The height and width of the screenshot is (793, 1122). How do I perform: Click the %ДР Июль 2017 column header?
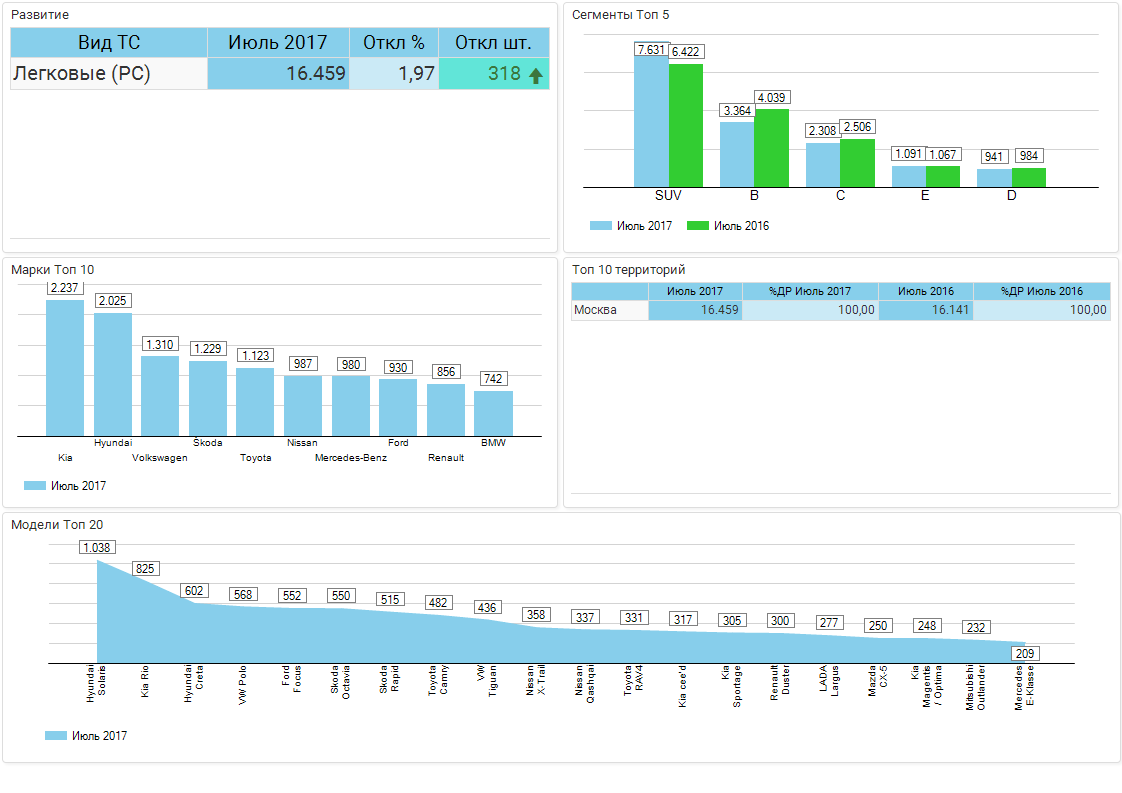(x=810, y=291)
